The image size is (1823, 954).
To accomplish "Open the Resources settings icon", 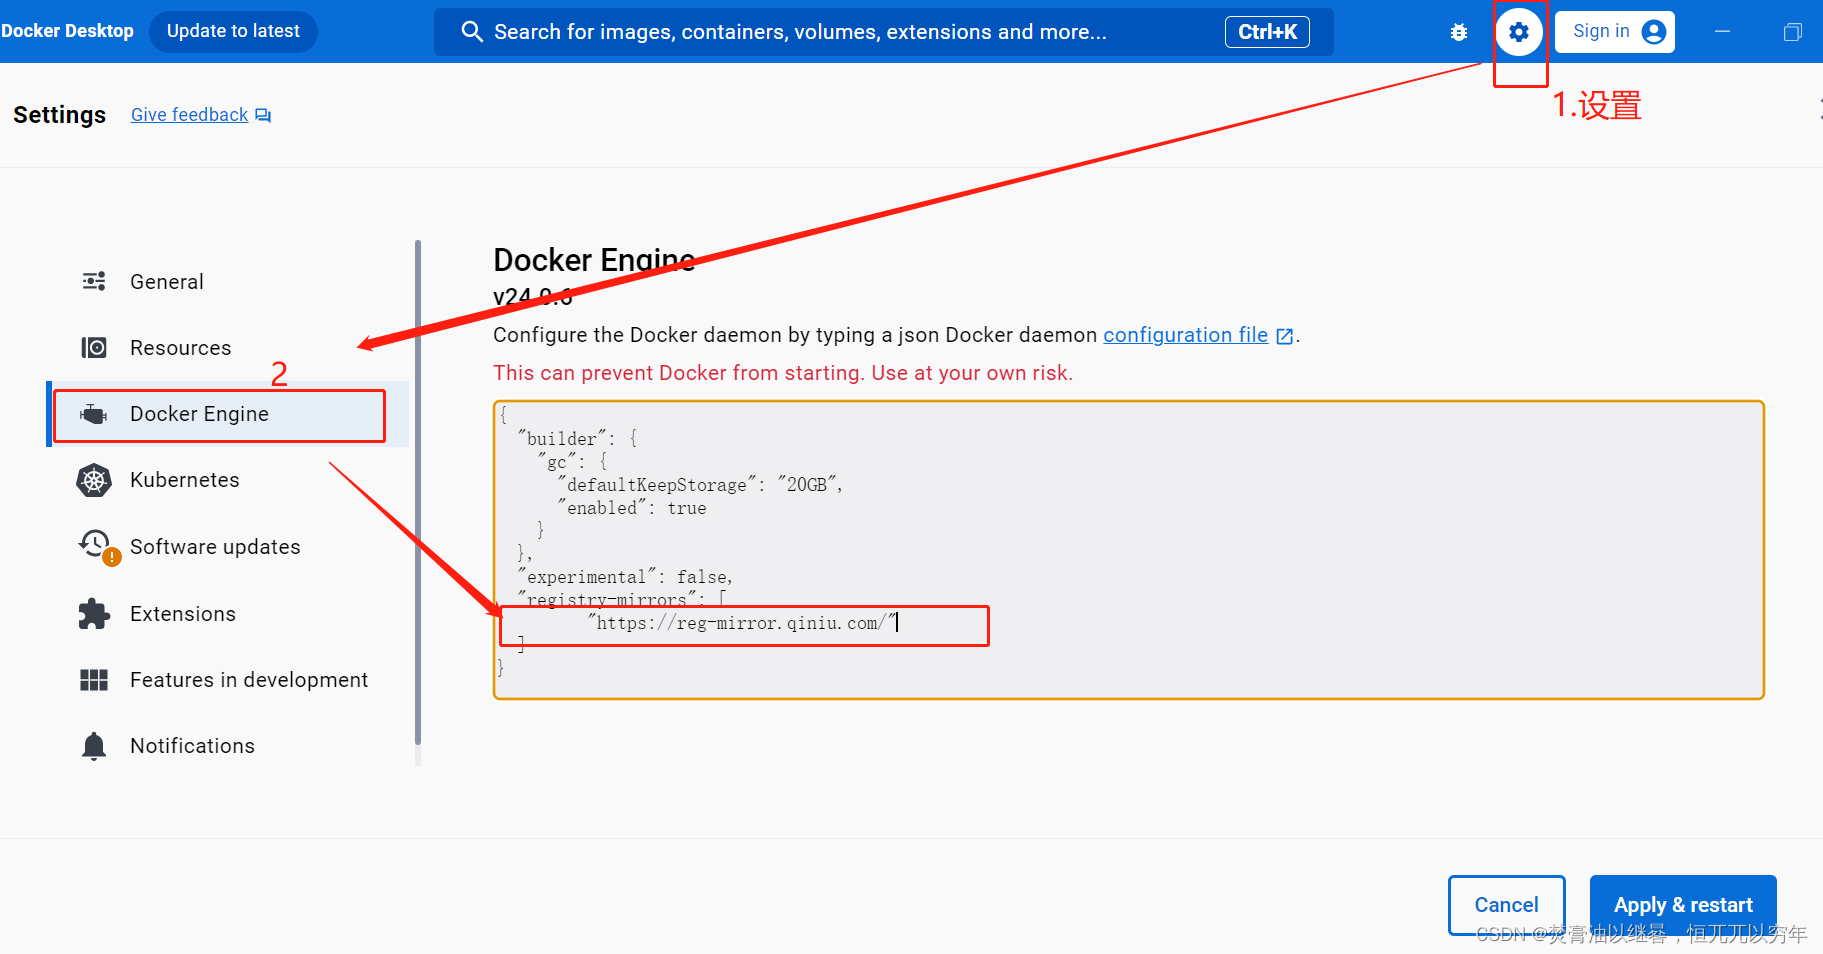I will coord(93,347).
